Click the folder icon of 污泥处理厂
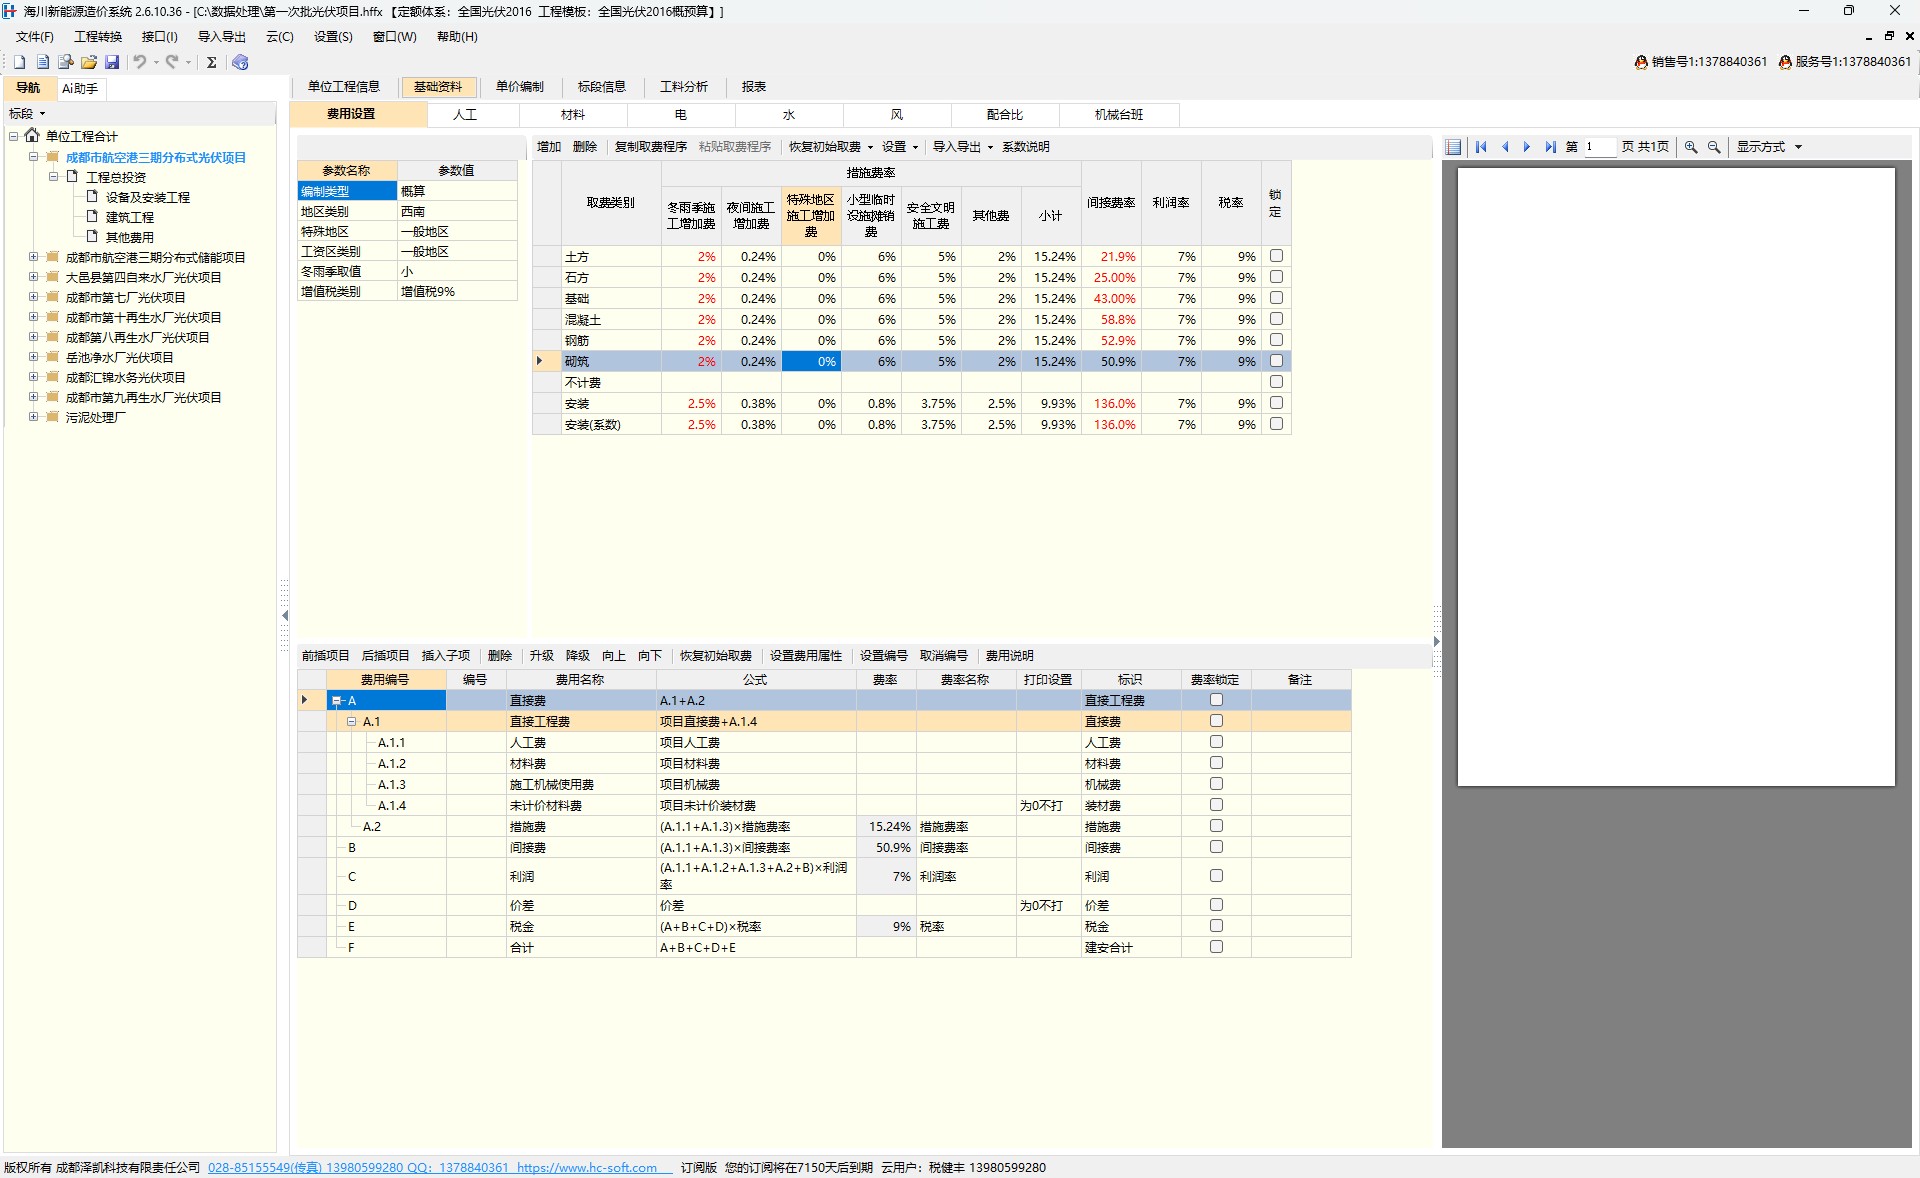 click(x=52, y=417)
